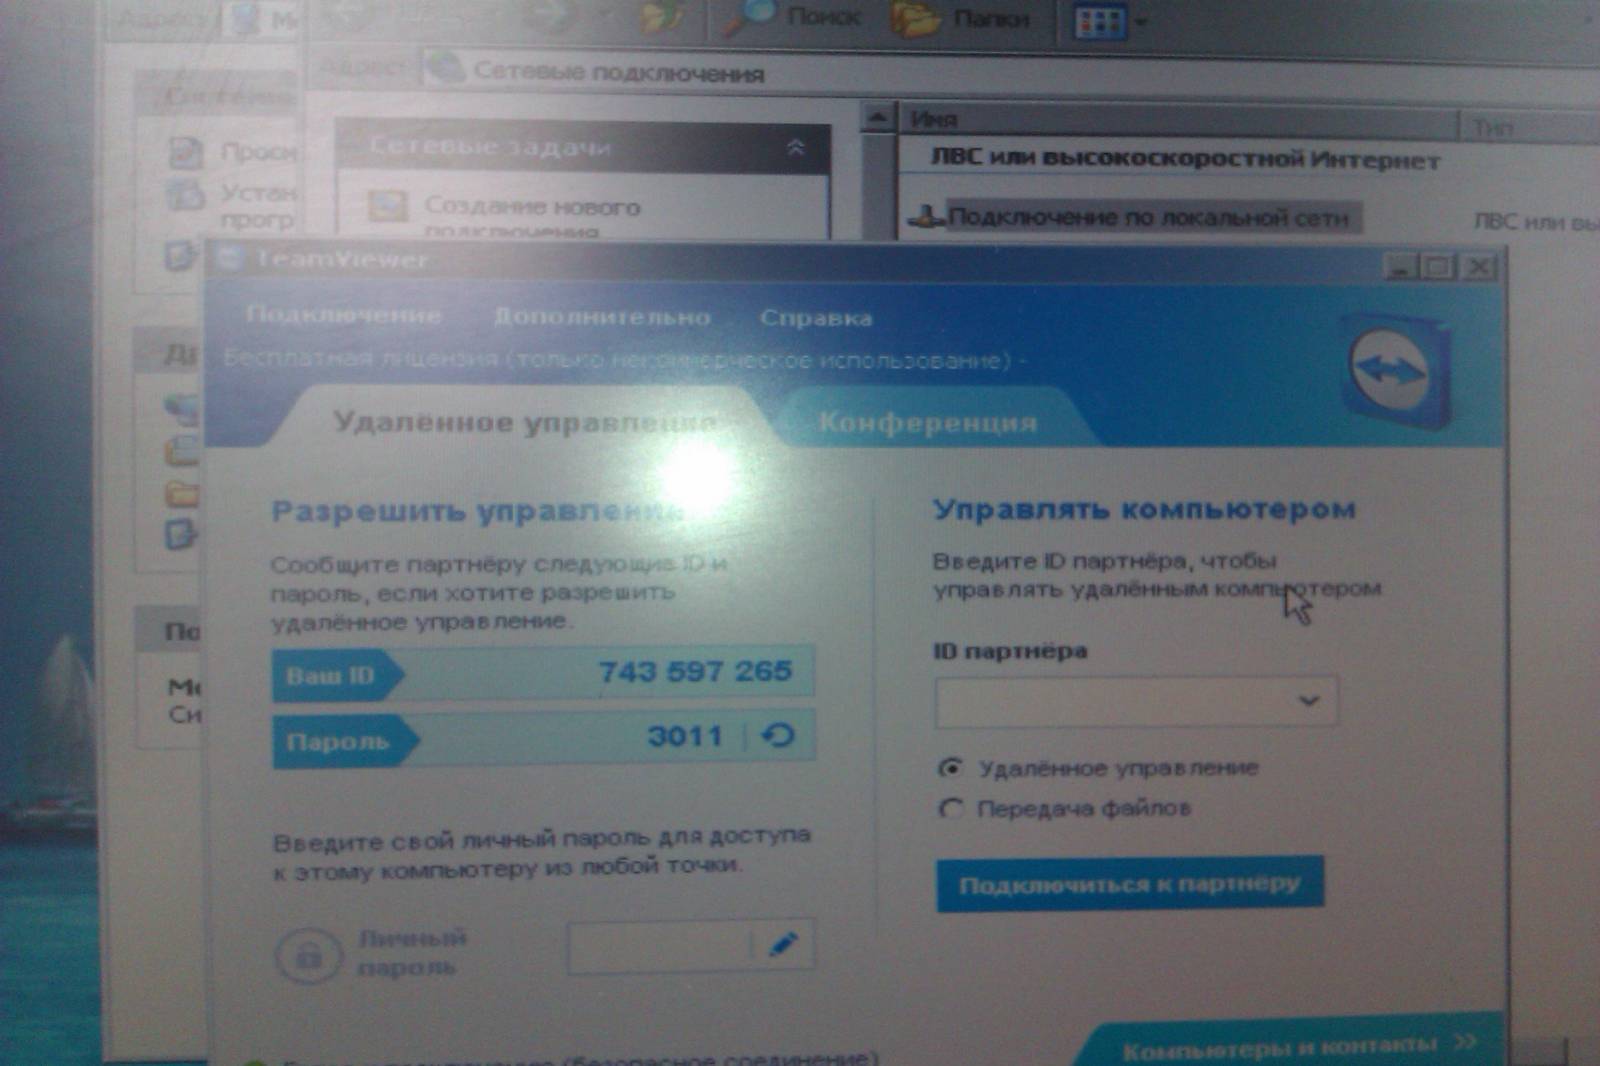The image size is (1600, 1066).
Task: Click the Управлять компьютером heading
Action: 1144,509
